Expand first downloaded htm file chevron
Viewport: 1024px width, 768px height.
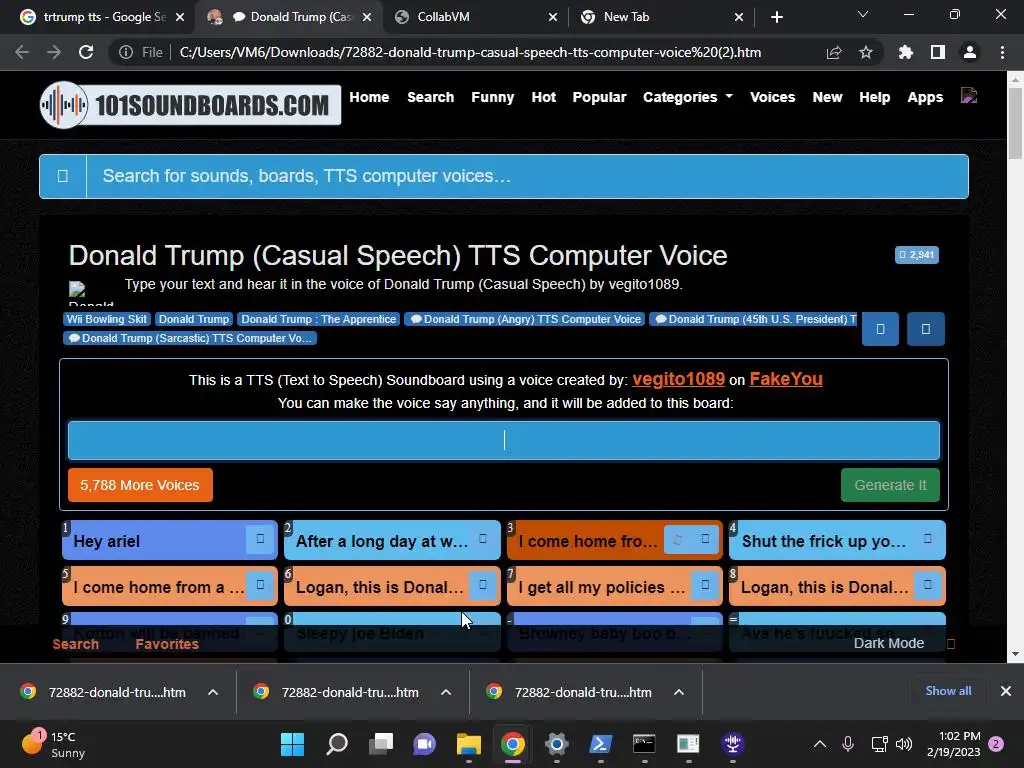(213, 692)
